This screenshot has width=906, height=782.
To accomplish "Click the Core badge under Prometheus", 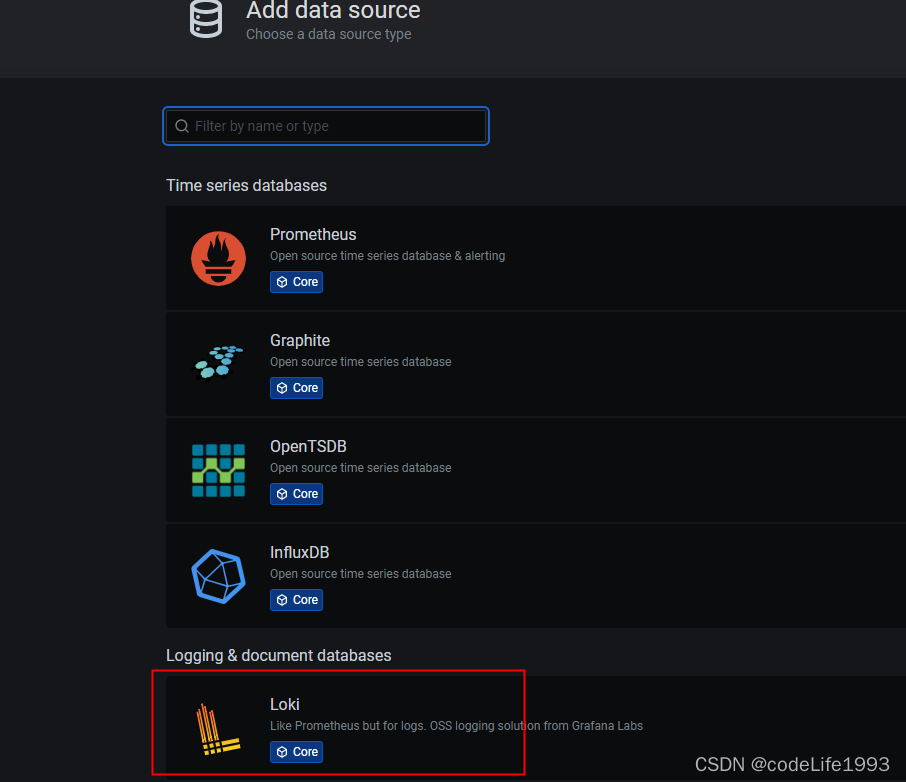I will click(x=296, y=282).
